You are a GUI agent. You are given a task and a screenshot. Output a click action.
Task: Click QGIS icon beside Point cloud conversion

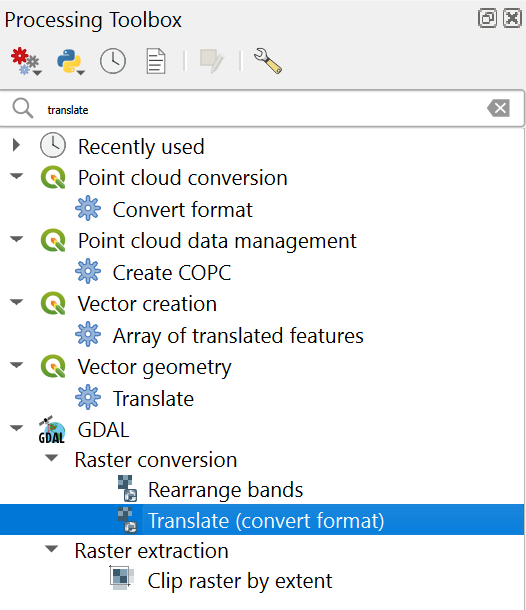[x=53, y=177]
